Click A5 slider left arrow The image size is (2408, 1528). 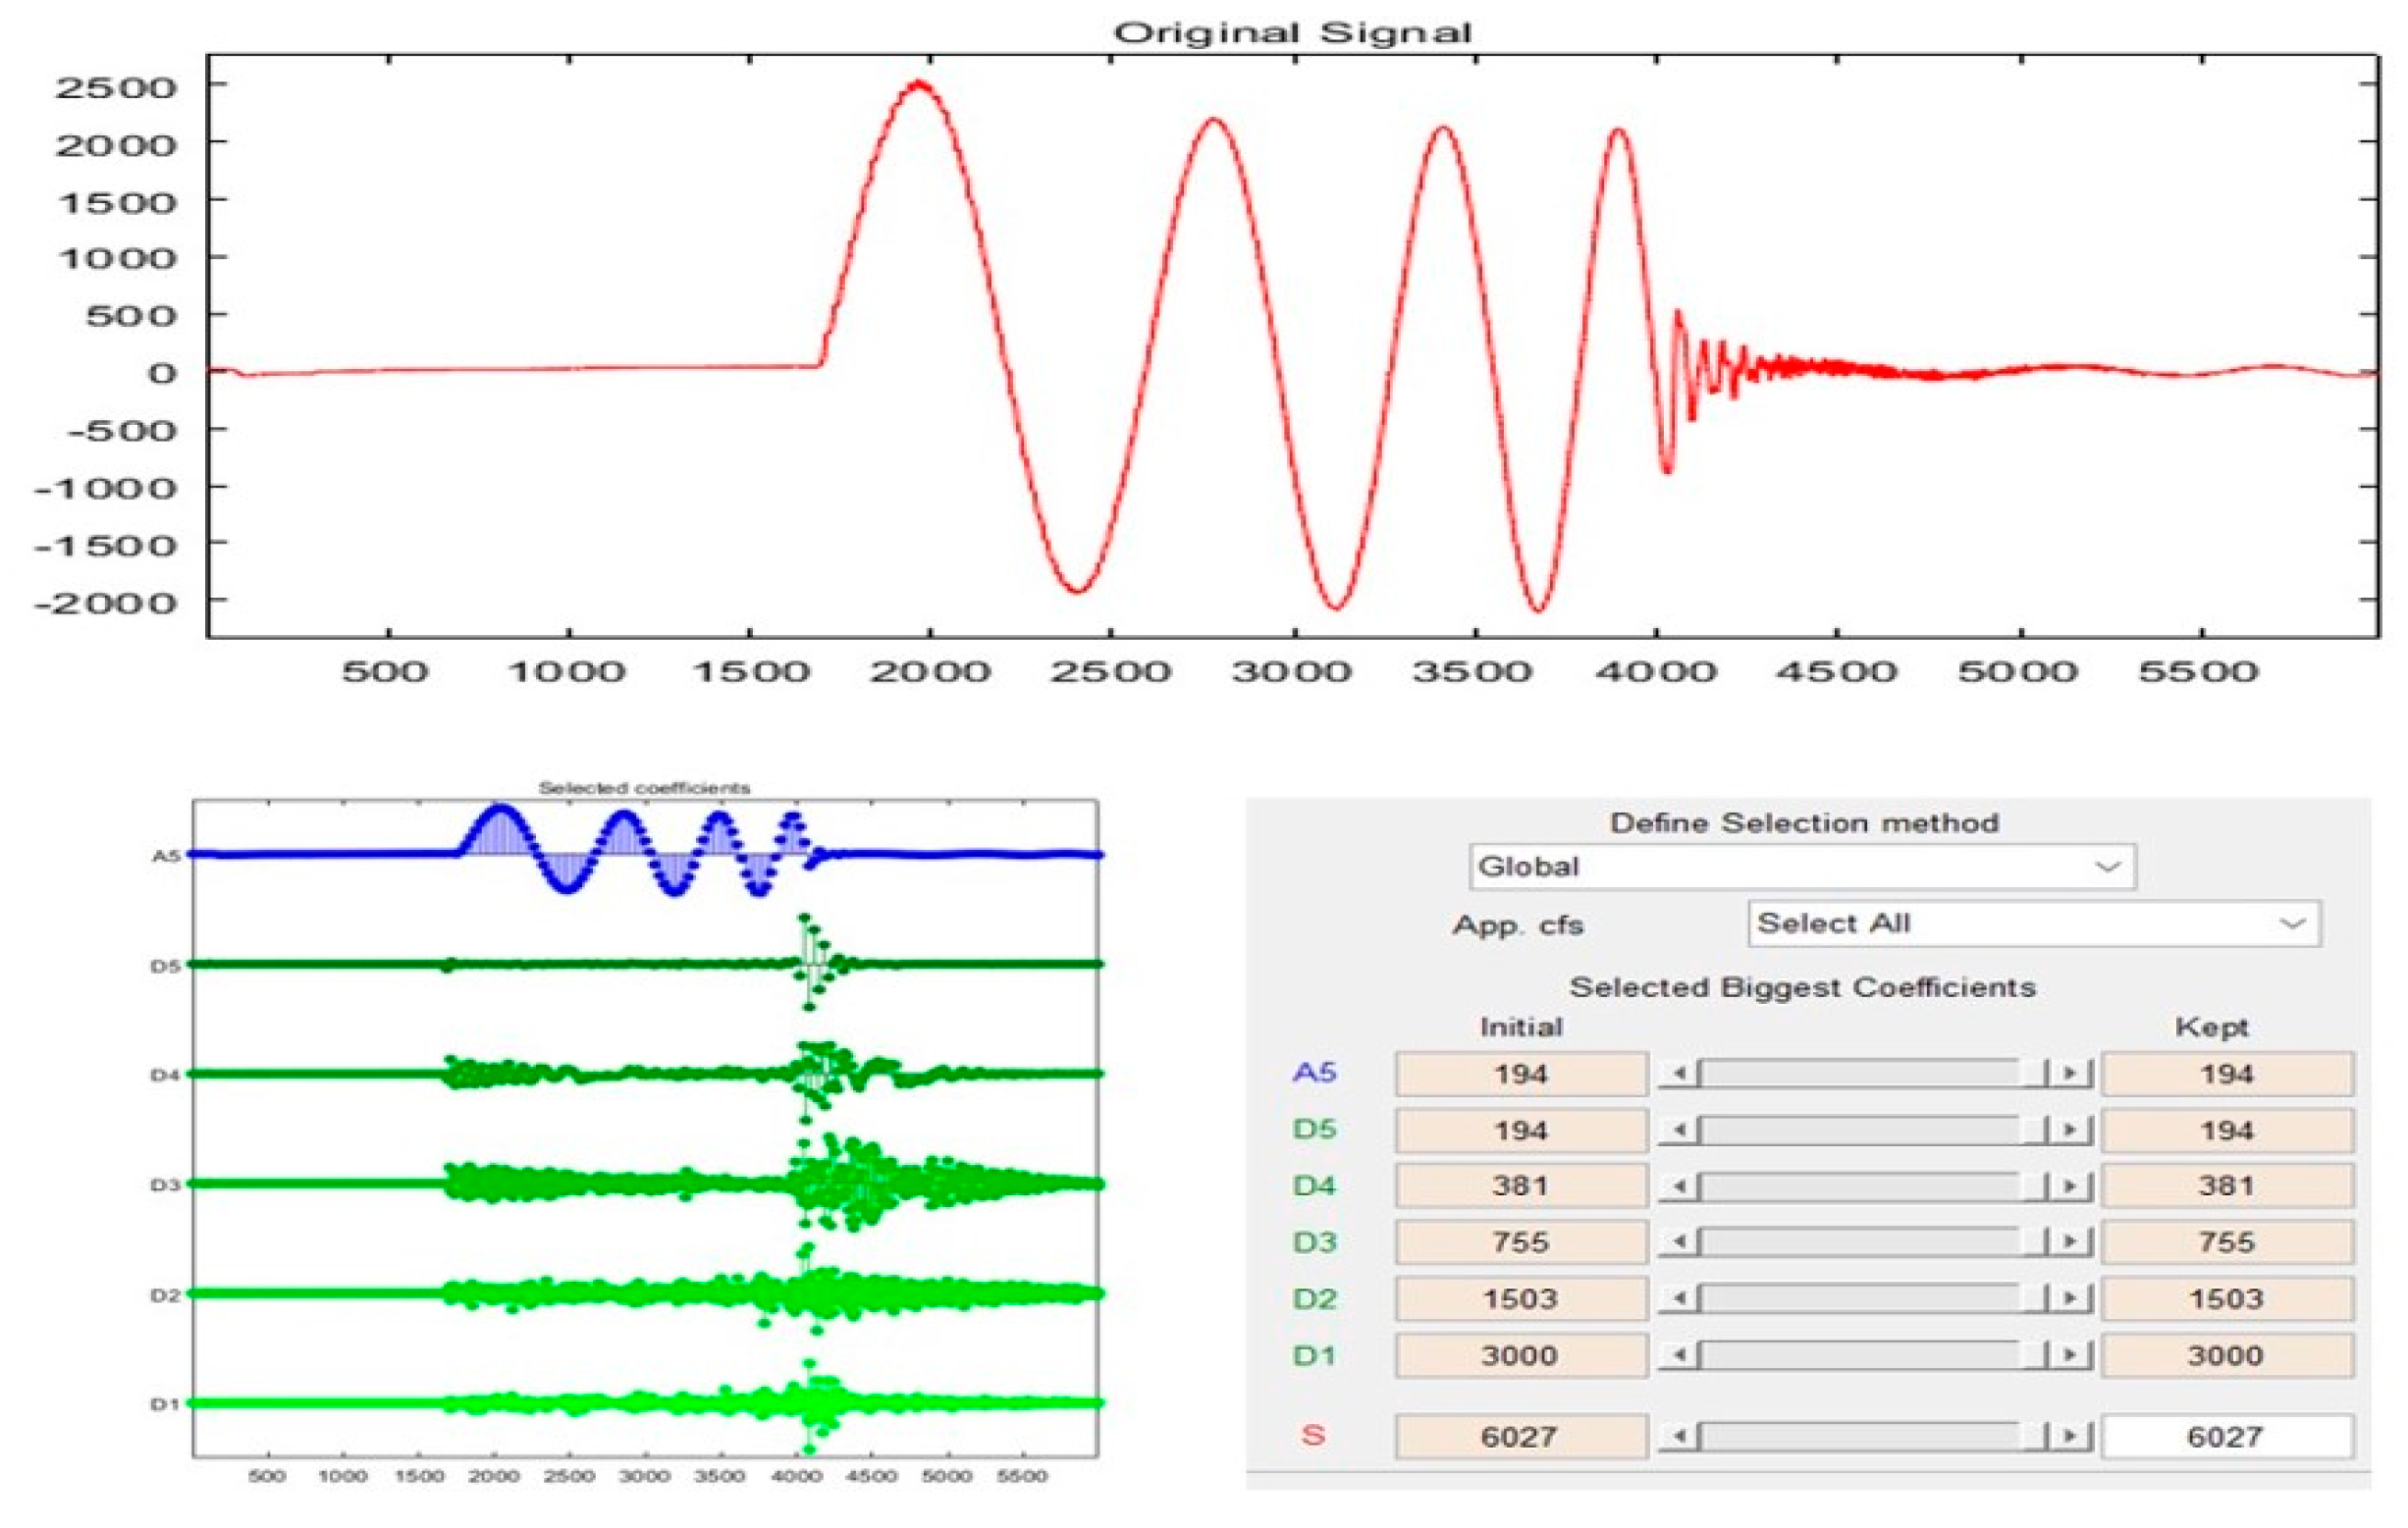pyautogui.click(x=1679, y=1074)
